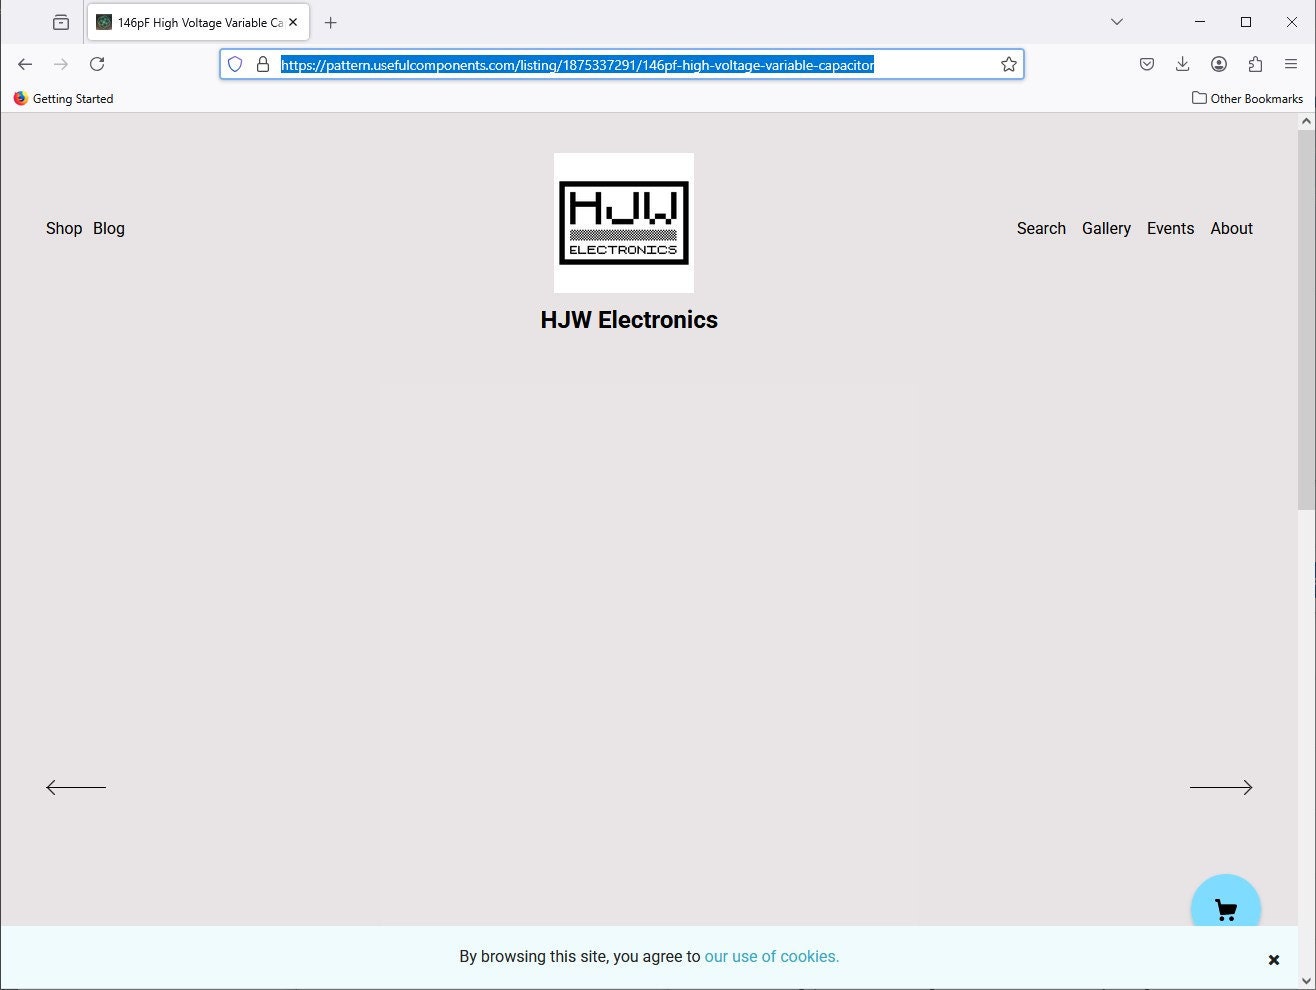
Task: Click the HJW Electronics shop title
Action: (629, 320)
